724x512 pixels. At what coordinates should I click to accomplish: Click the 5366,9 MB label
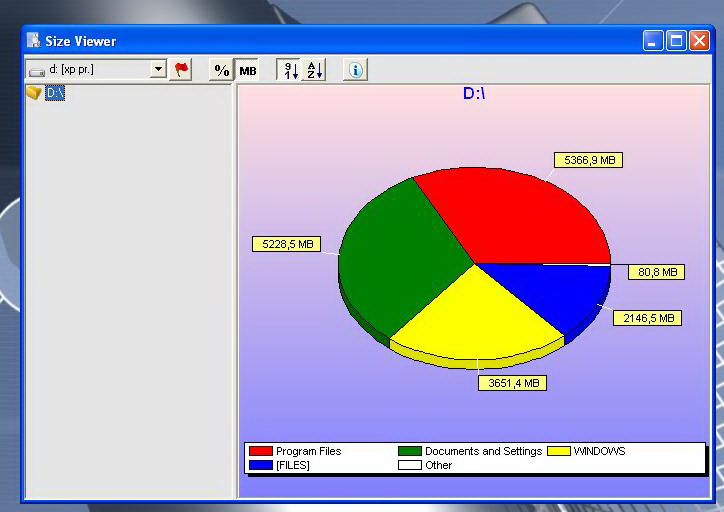point(589,160)
